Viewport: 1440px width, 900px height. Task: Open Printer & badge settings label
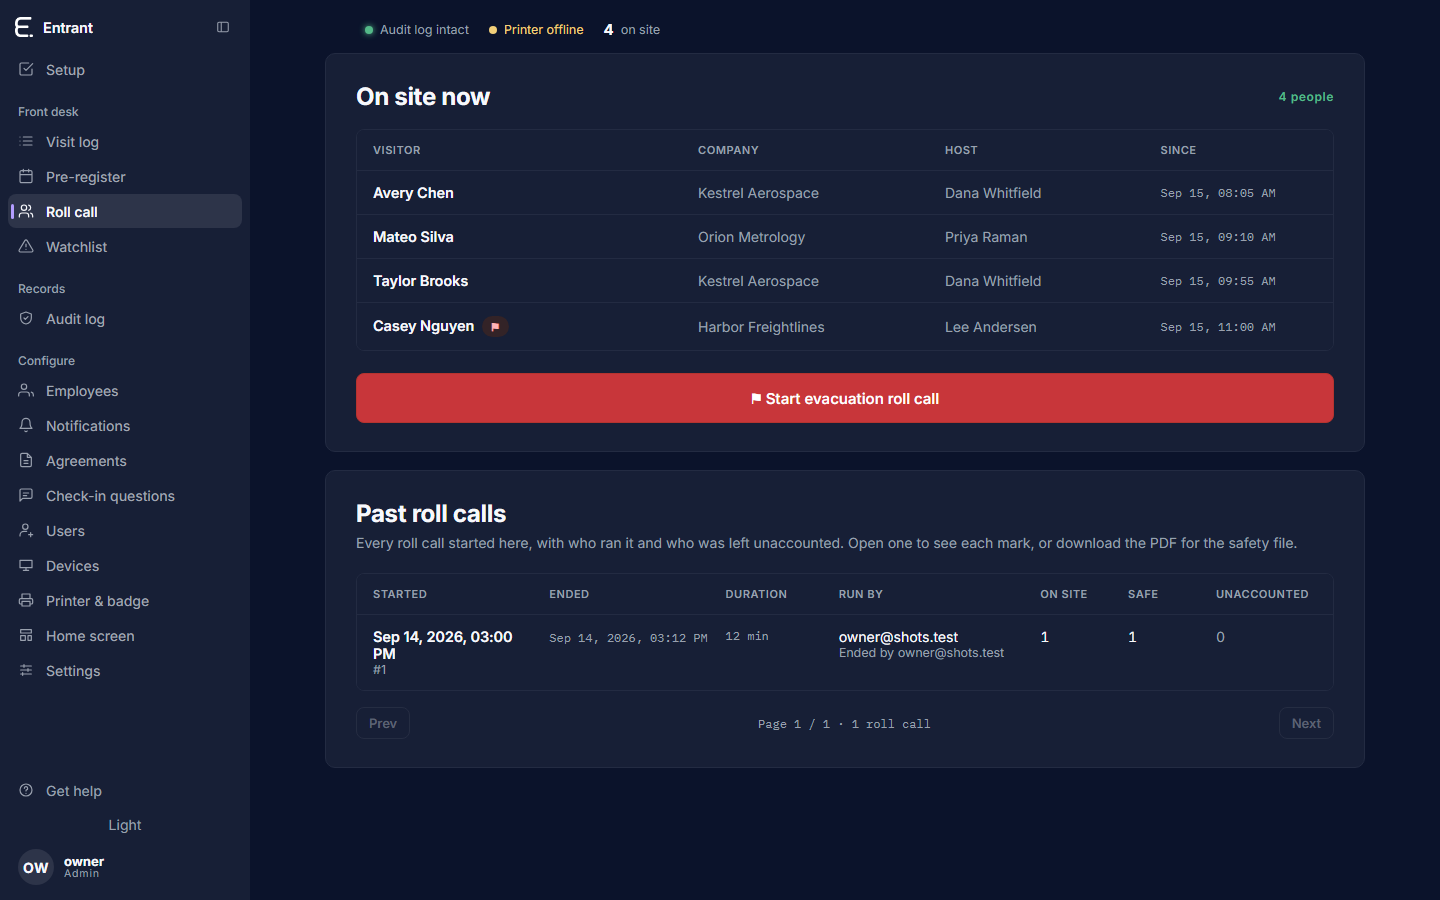(97, 601)
